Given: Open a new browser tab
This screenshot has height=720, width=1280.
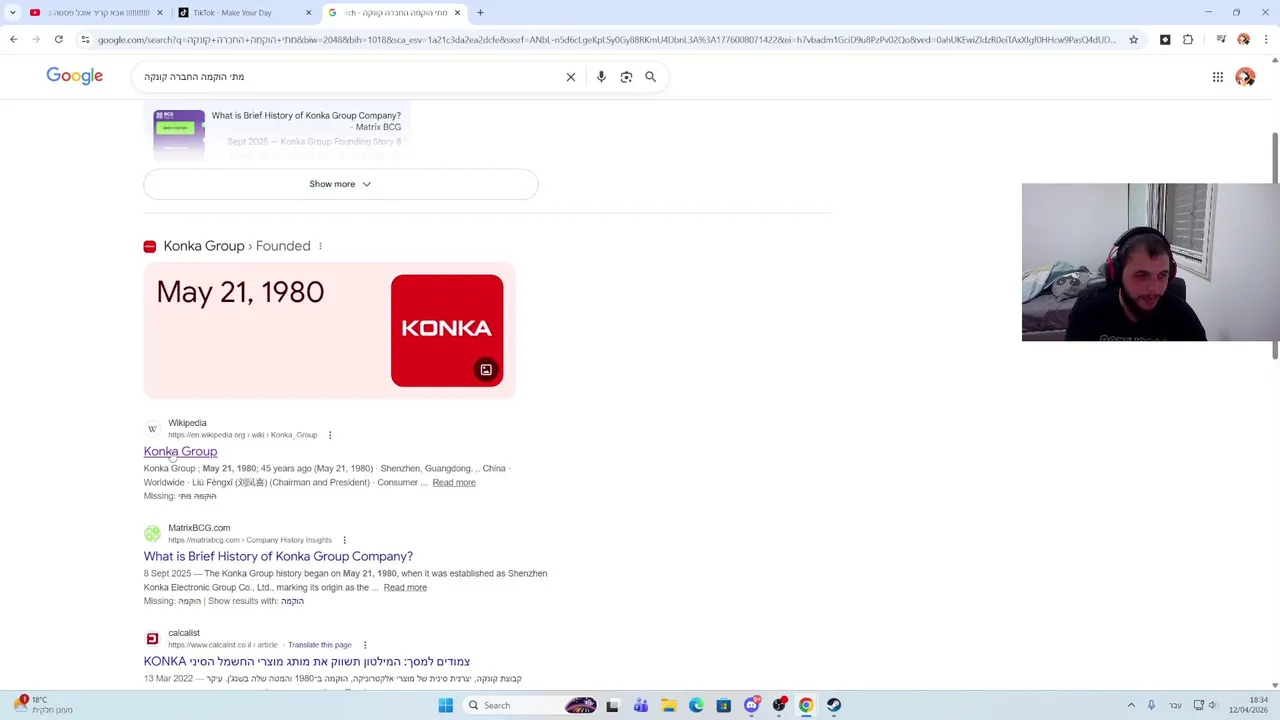Looking at the screenshot, I should tap(480, 13).
